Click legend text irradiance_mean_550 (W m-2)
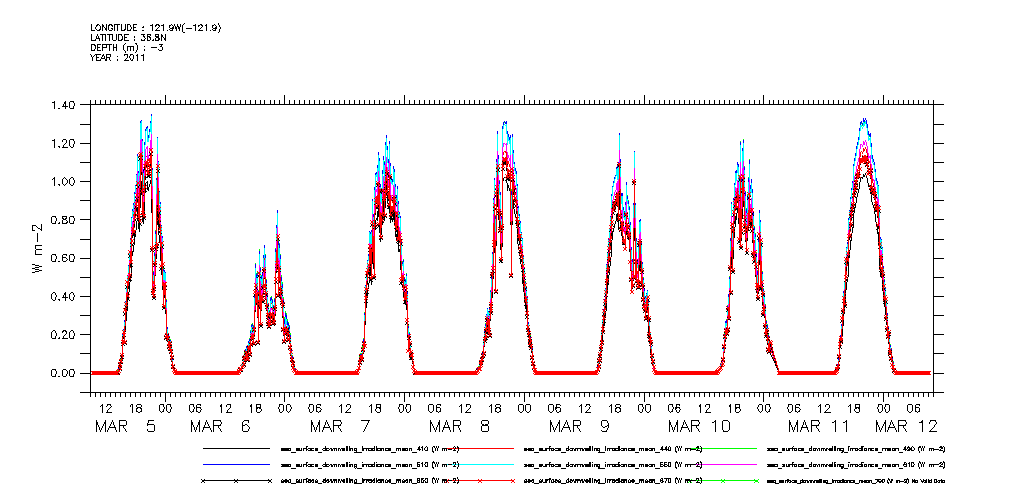The height and width of the screenshot is (504, 1009). (613, 465)
